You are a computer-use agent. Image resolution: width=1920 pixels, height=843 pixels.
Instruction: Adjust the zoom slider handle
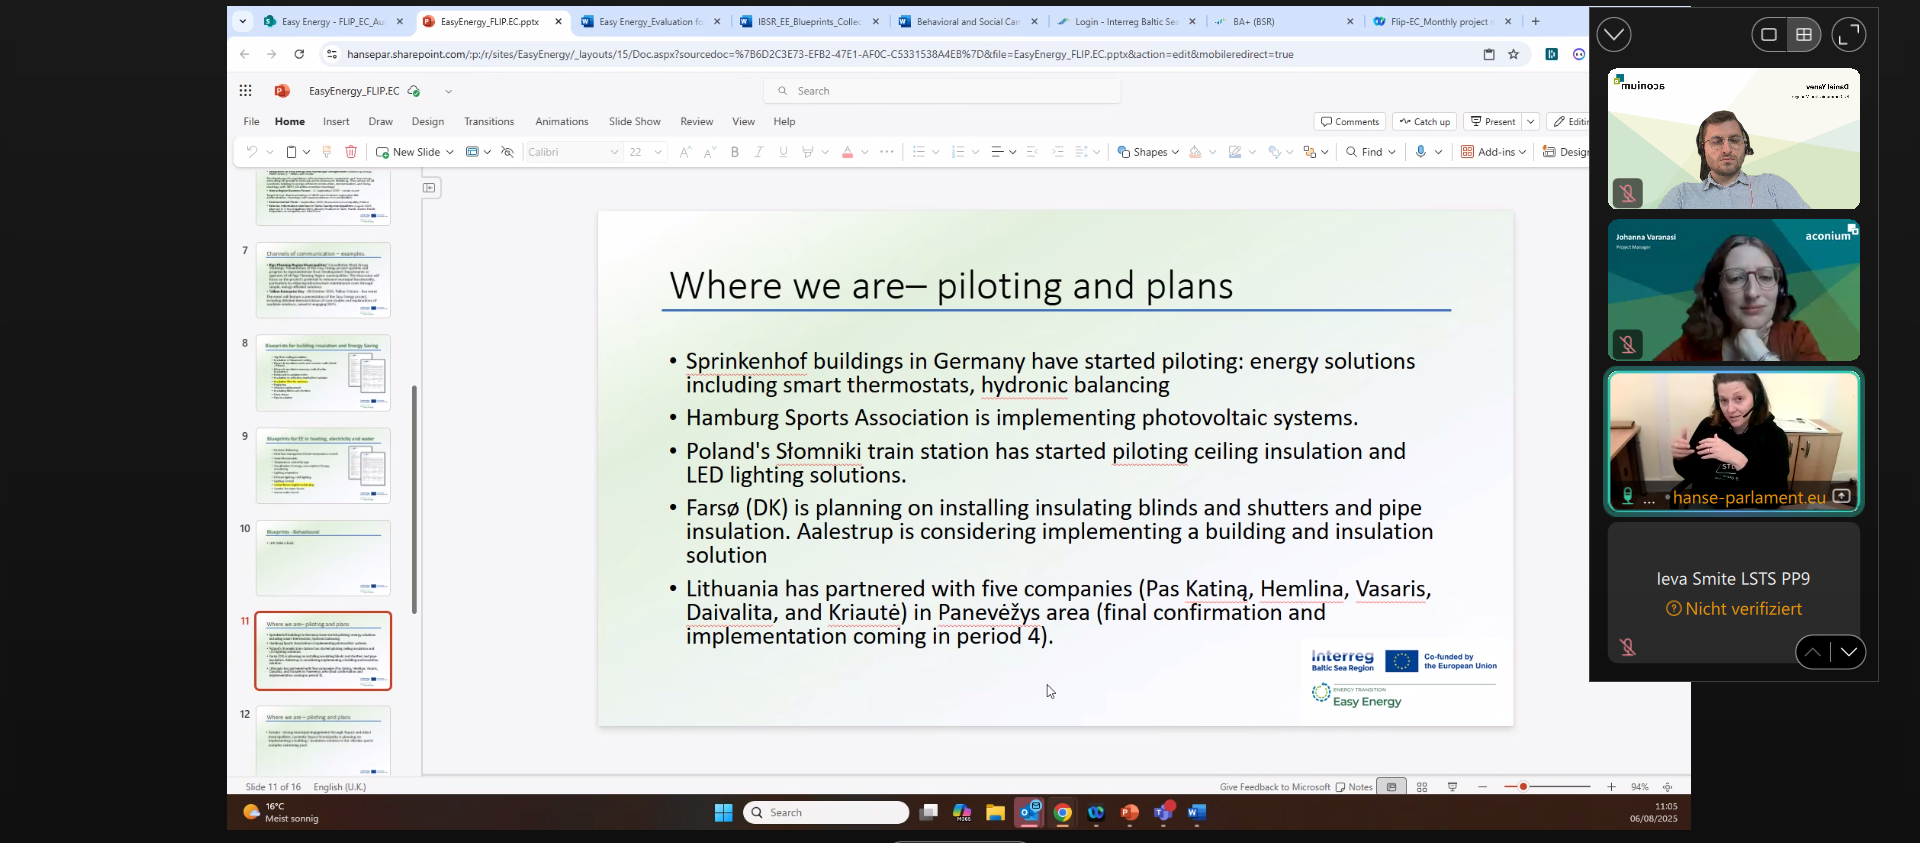click(1523, 787)
